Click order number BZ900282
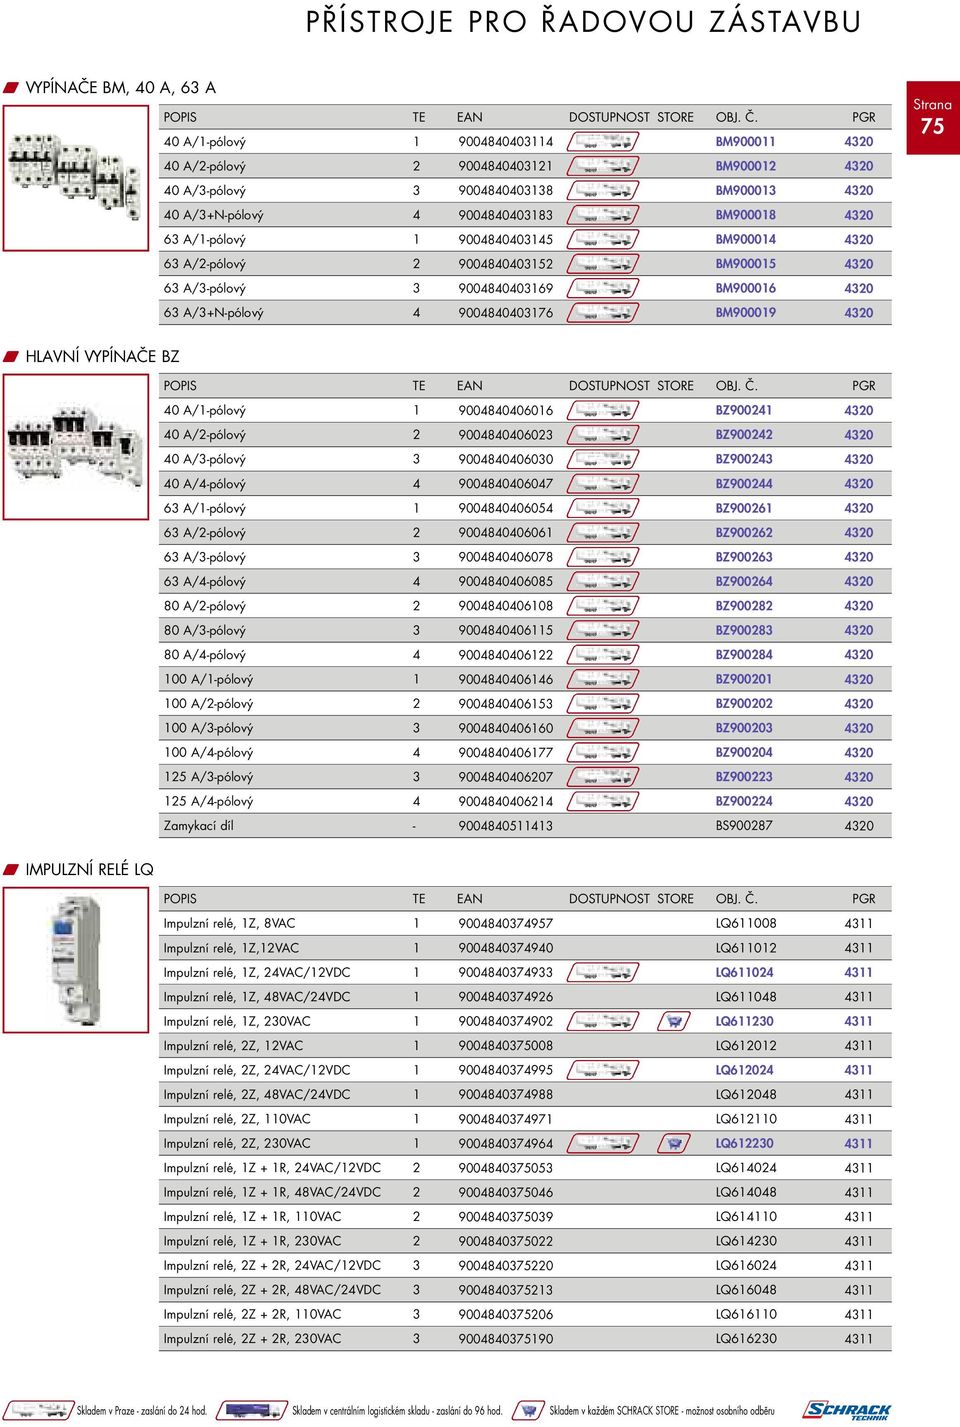Image resolution: width=960 pixels, height=1427 pixels. [744, 606]
